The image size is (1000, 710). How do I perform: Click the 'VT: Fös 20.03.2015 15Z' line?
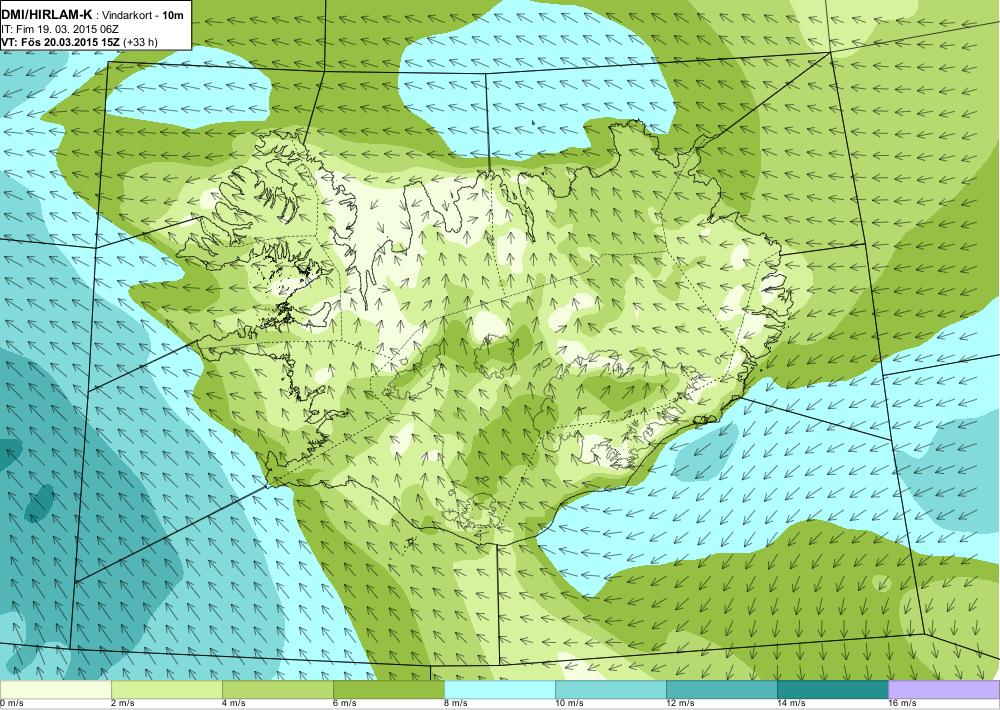[x=61, y=43]
